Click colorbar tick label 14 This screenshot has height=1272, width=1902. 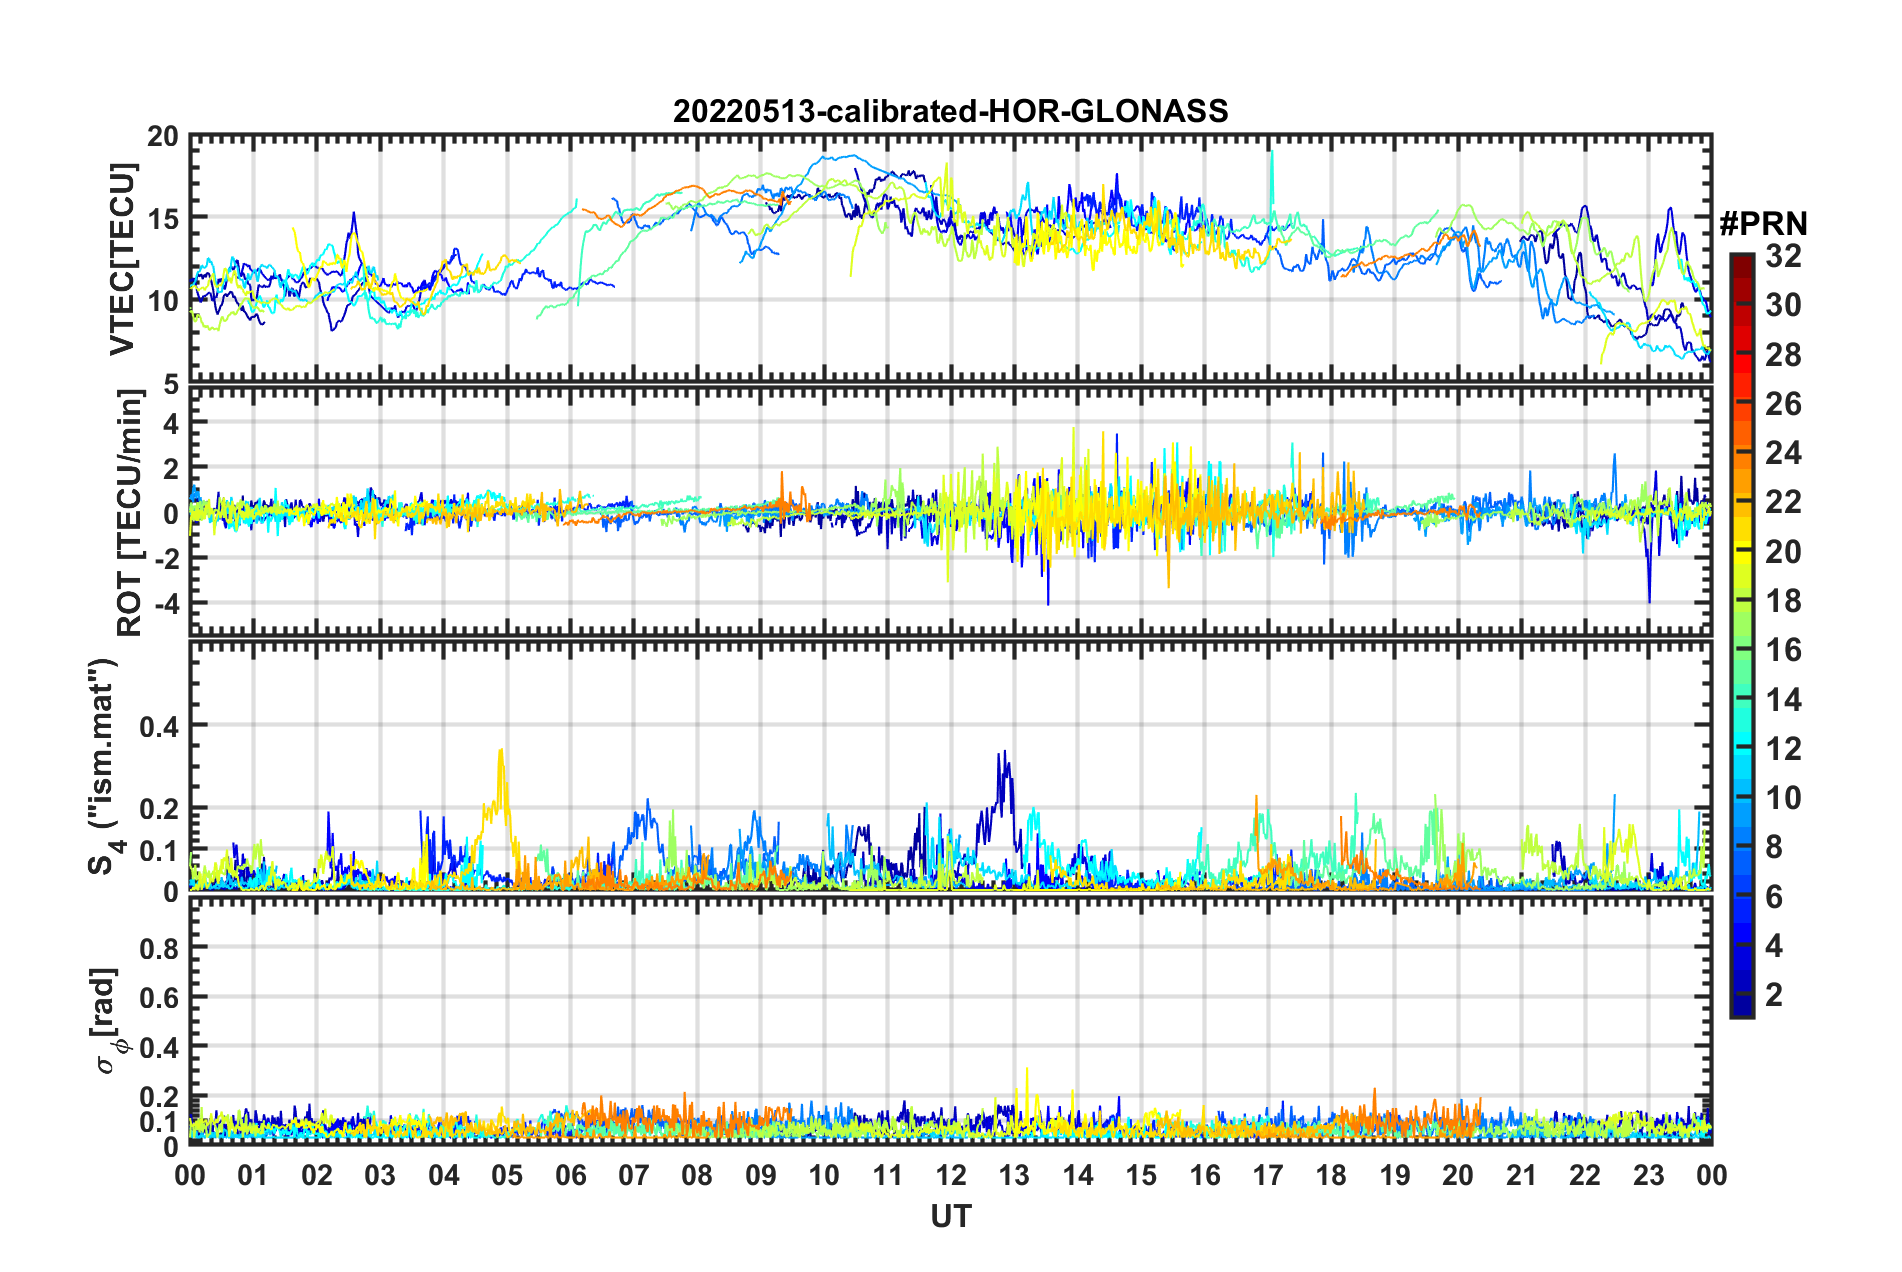(1783, 700)
